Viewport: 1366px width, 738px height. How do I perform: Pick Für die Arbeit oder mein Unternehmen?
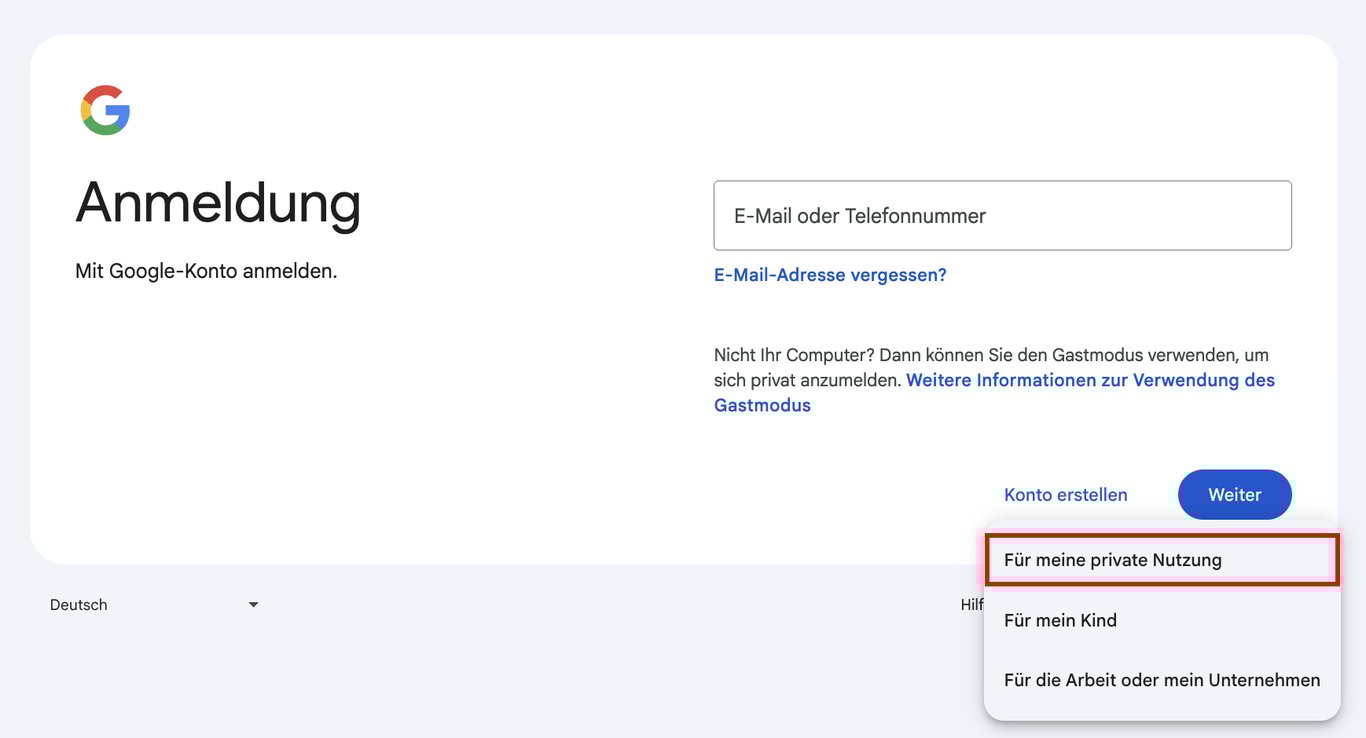[1162, 679]
